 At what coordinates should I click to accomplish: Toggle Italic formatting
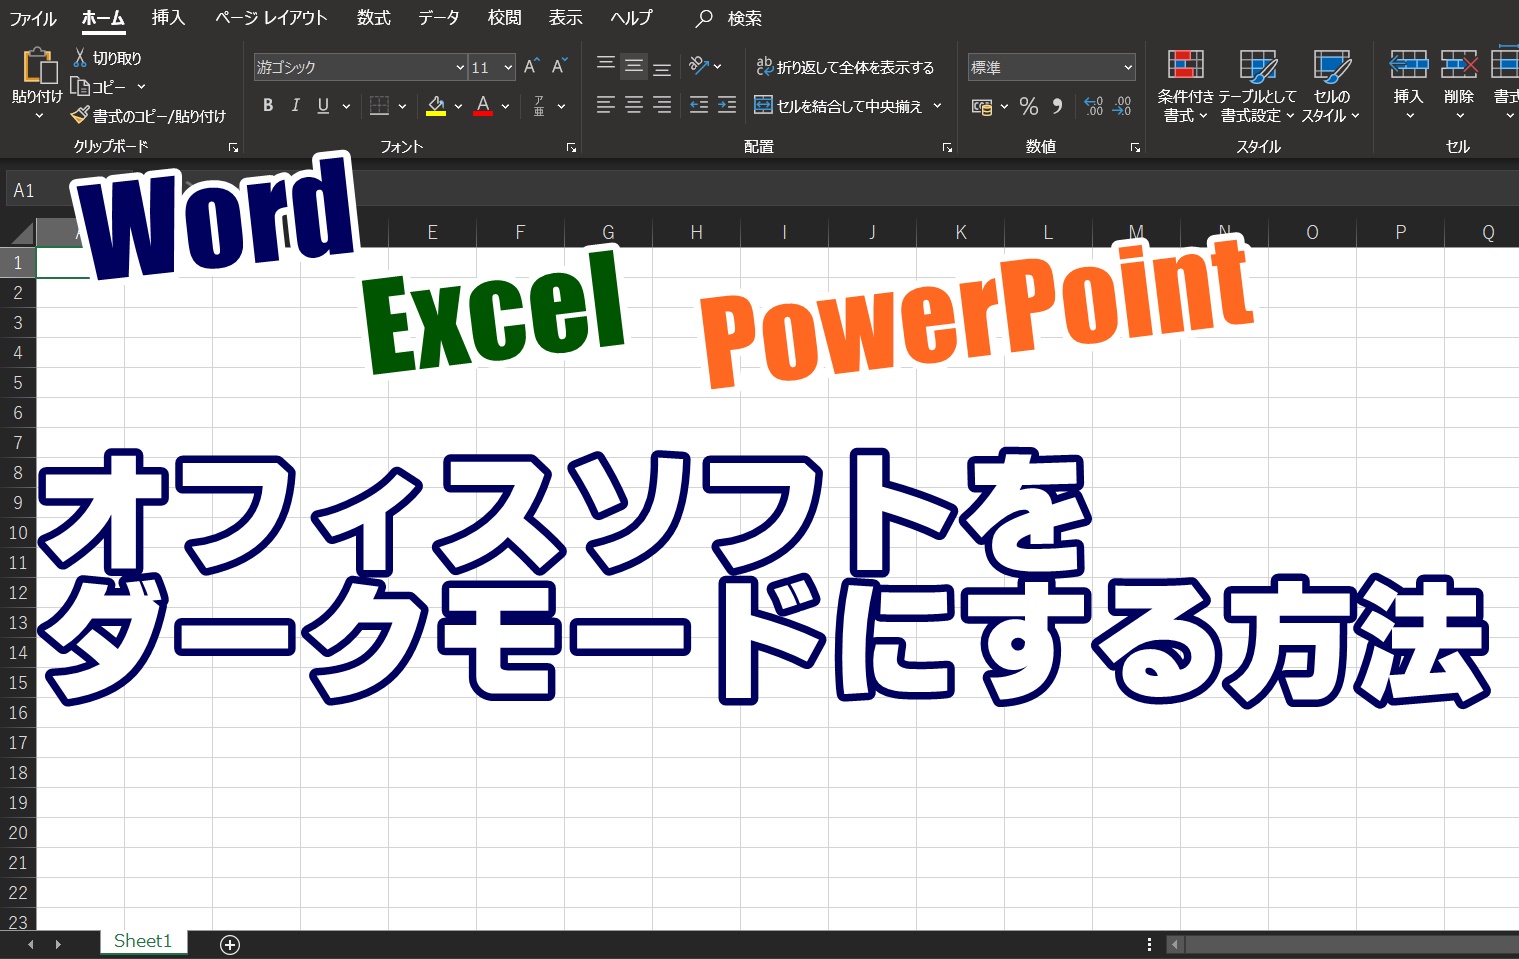pyautogui.click(x=296, y=105)
